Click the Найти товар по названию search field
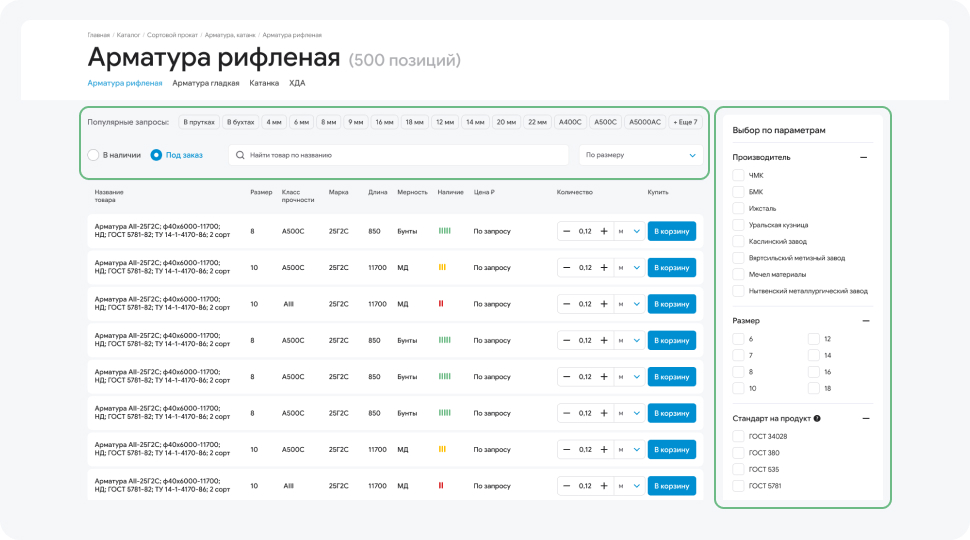This screenshot has height=540, width=970. click(398, 155)
